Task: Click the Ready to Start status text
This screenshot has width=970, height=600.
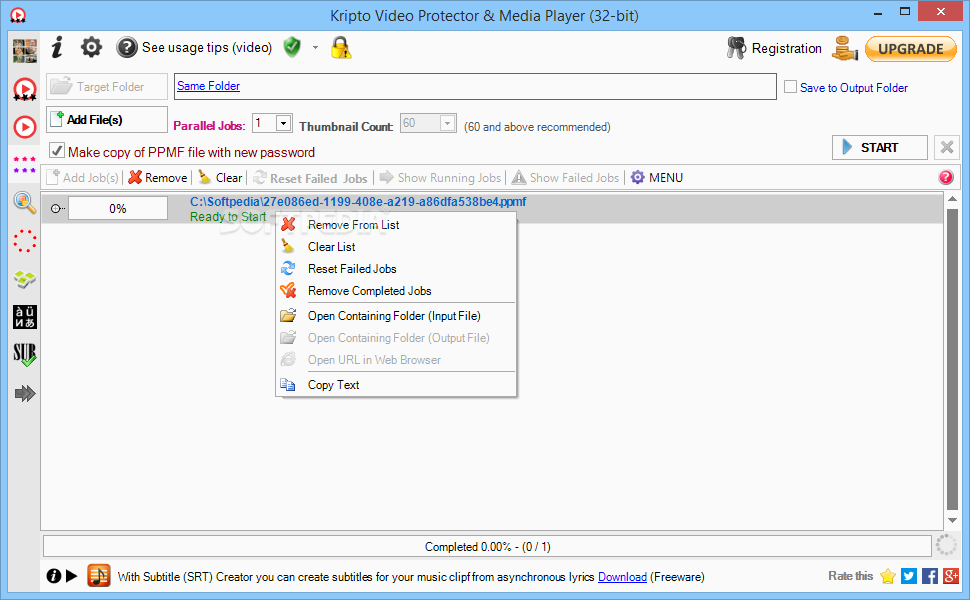Action: (228, 216)
